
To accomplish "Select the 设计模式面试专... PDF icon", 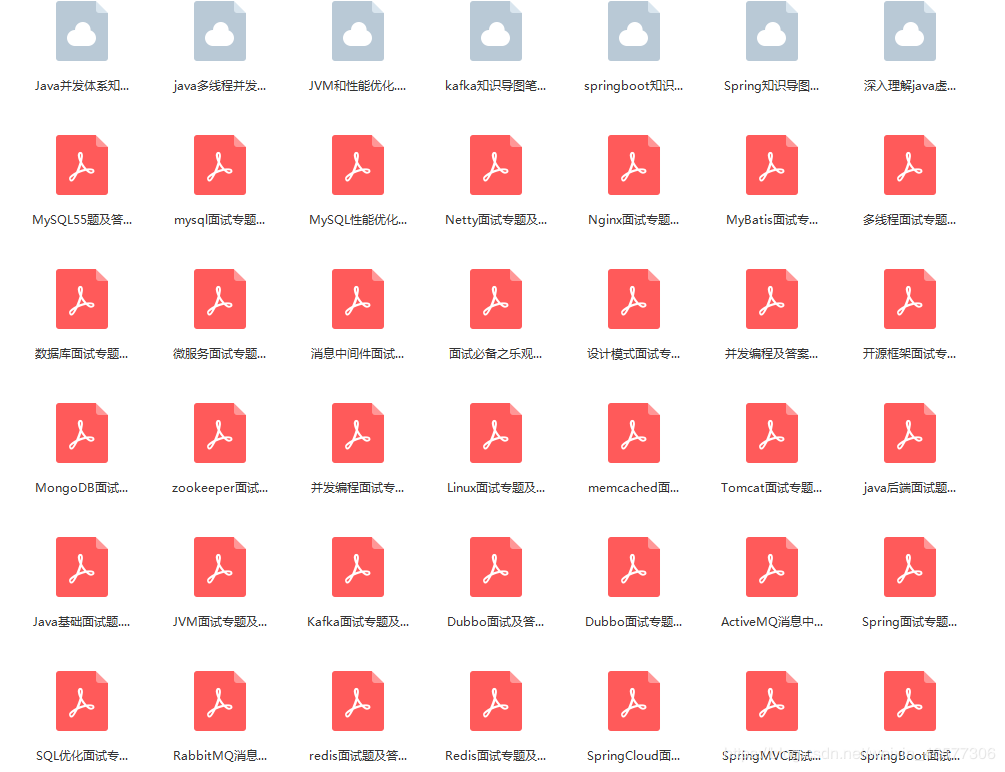I will pyautogui.click(x=634, y=299).
